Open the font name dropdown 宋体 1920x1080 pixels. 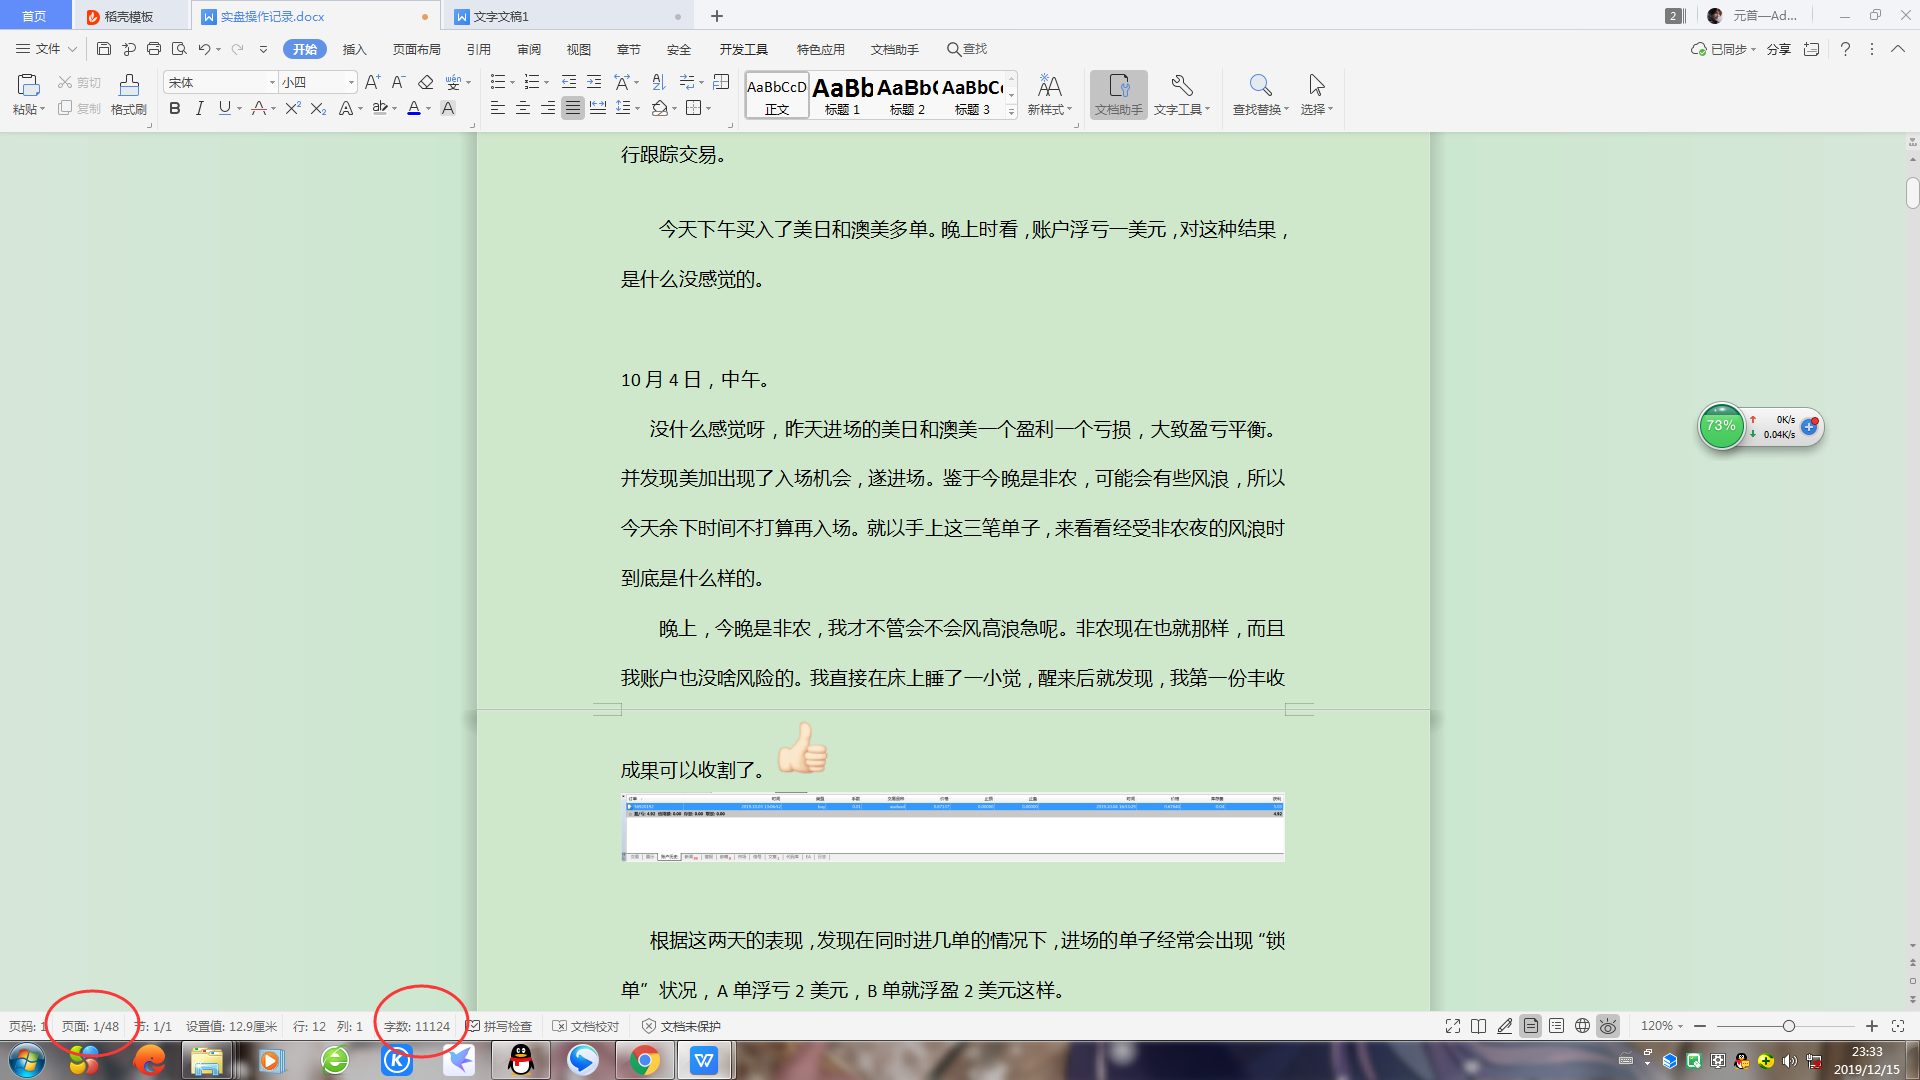pyautogui.click(x=272, y=82)
